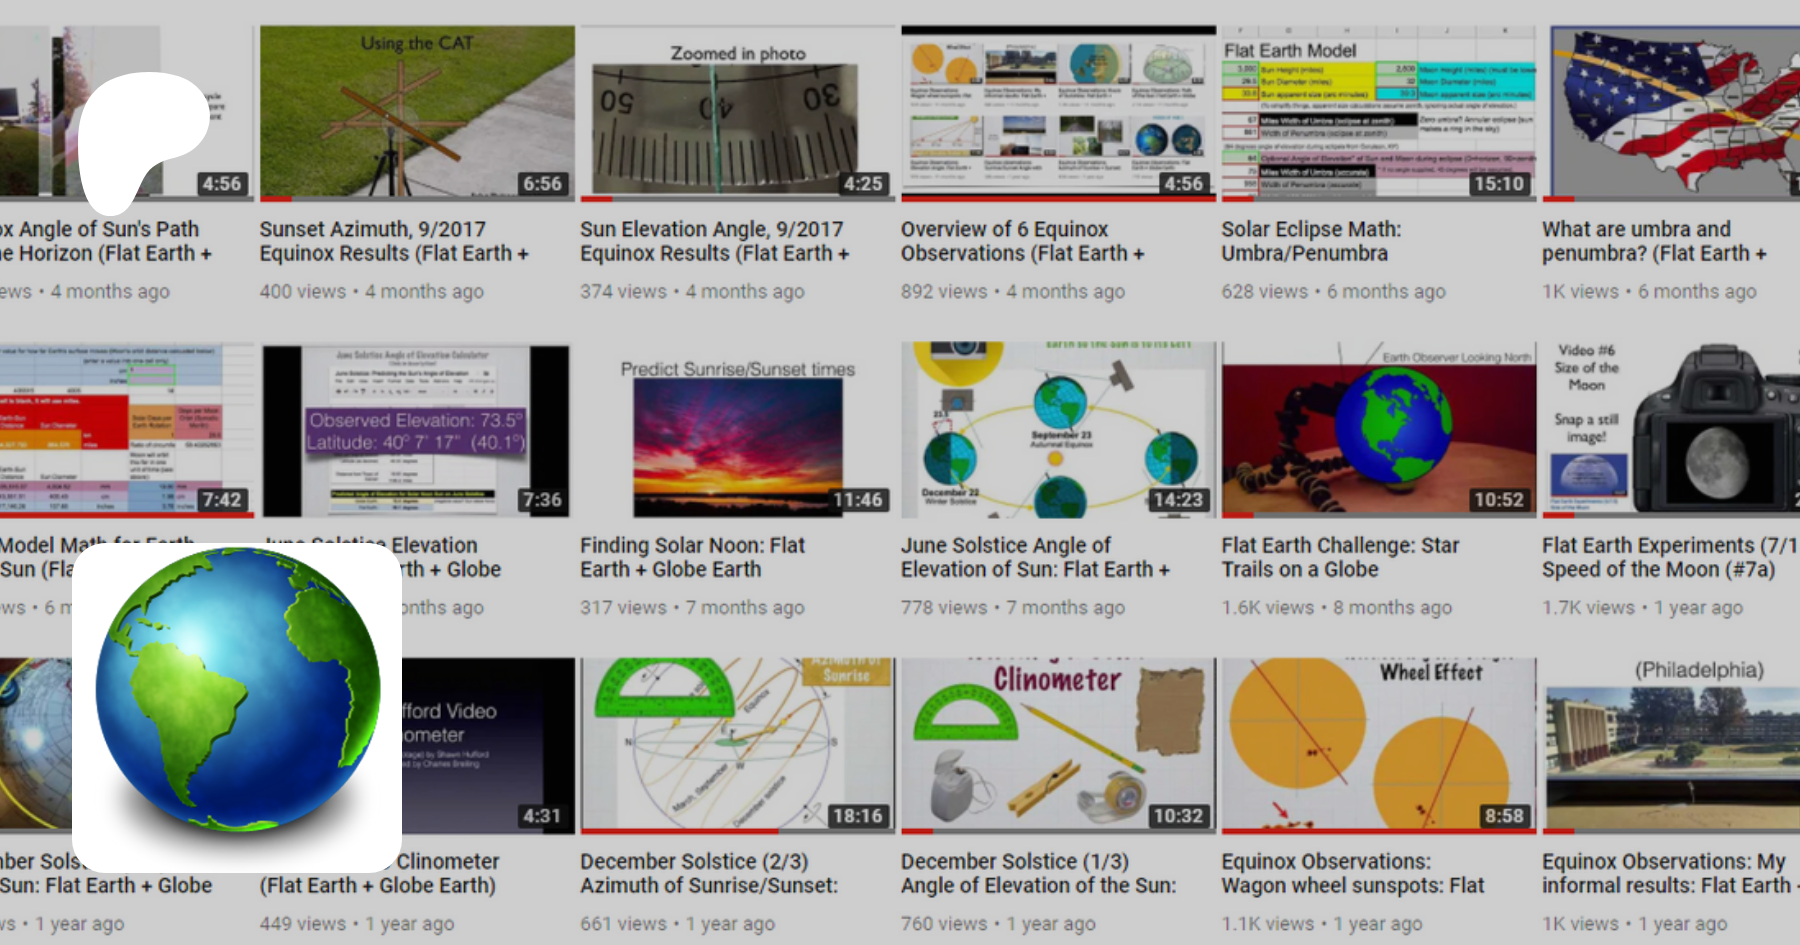Click the 'Zoomed in photo' video thumbnail
1800x945 pixels.
737,111
